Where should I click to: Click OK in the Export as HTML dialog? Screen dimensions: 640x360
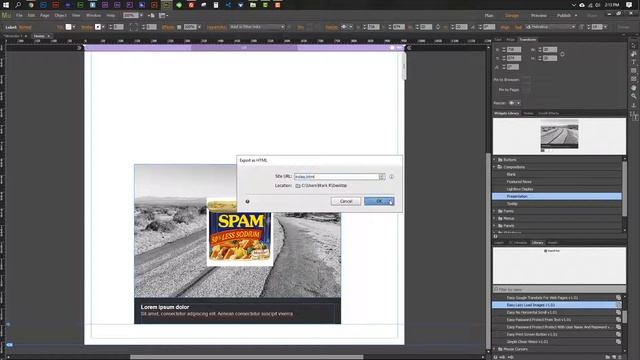(x=379, y=201)
